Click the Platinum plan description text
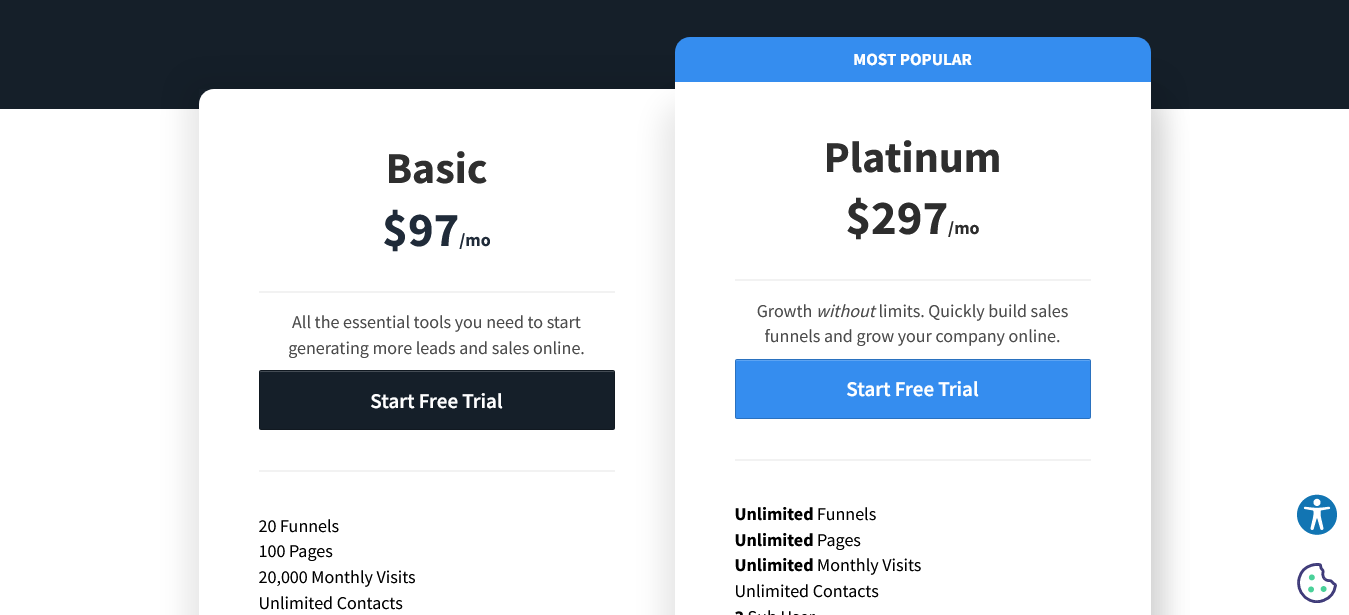Image resolution: width=1349 pixels, height=615 pixels. 912,323
